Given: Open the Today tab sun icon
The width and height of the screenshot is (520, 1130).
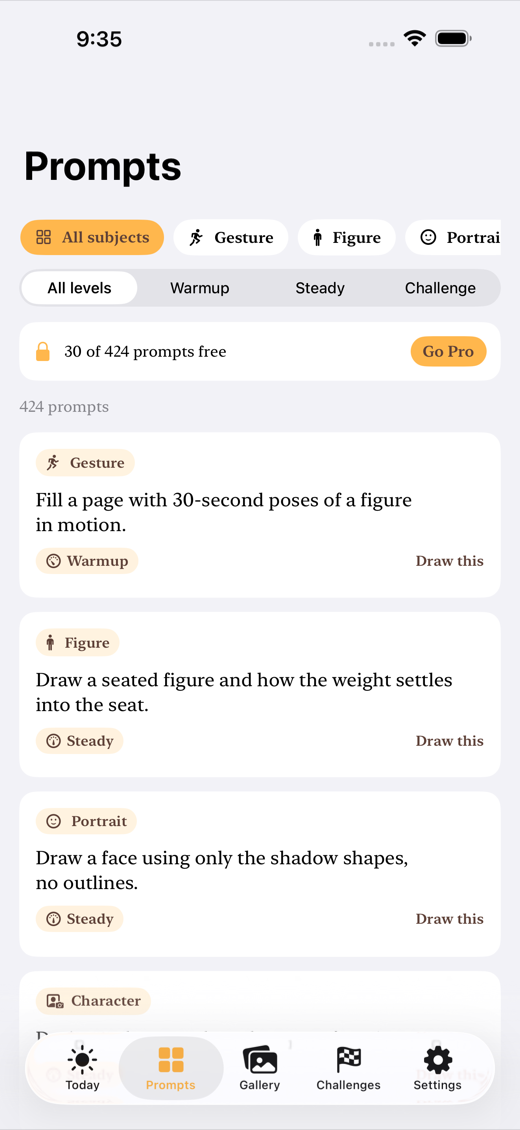Looking at the screenshot, I should point(82,1060).
